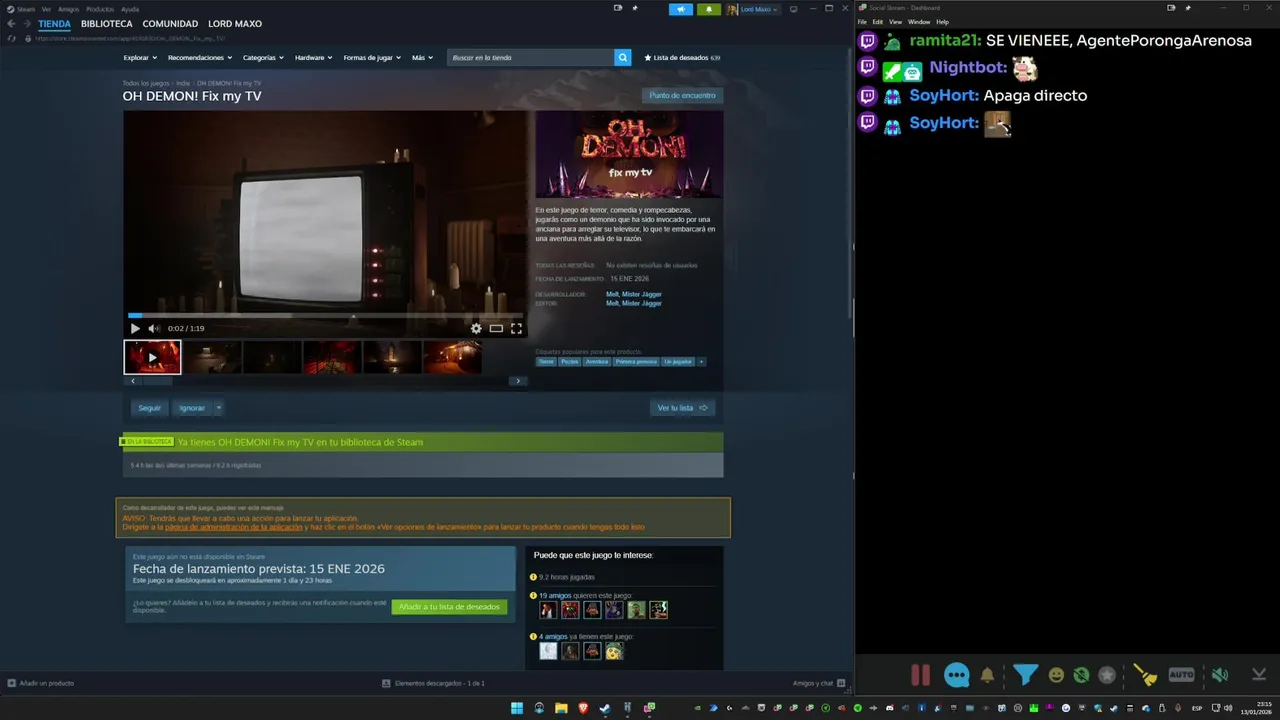Open Steam notifications green bell

709,9
